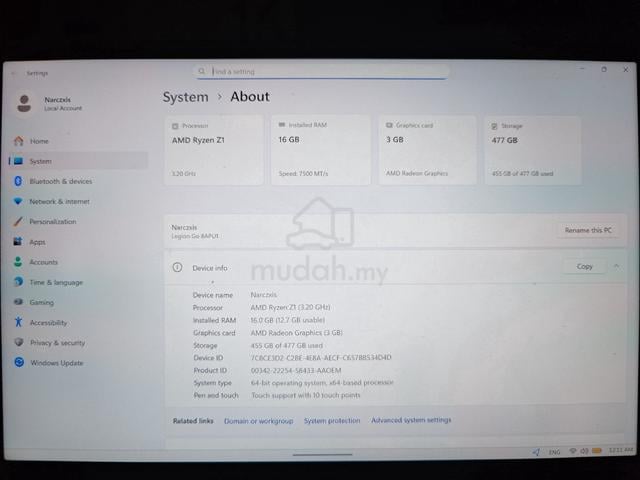Go back with the Settings back arrow
The height and width of the screenshot is (480, 640).
click(13, 73)
